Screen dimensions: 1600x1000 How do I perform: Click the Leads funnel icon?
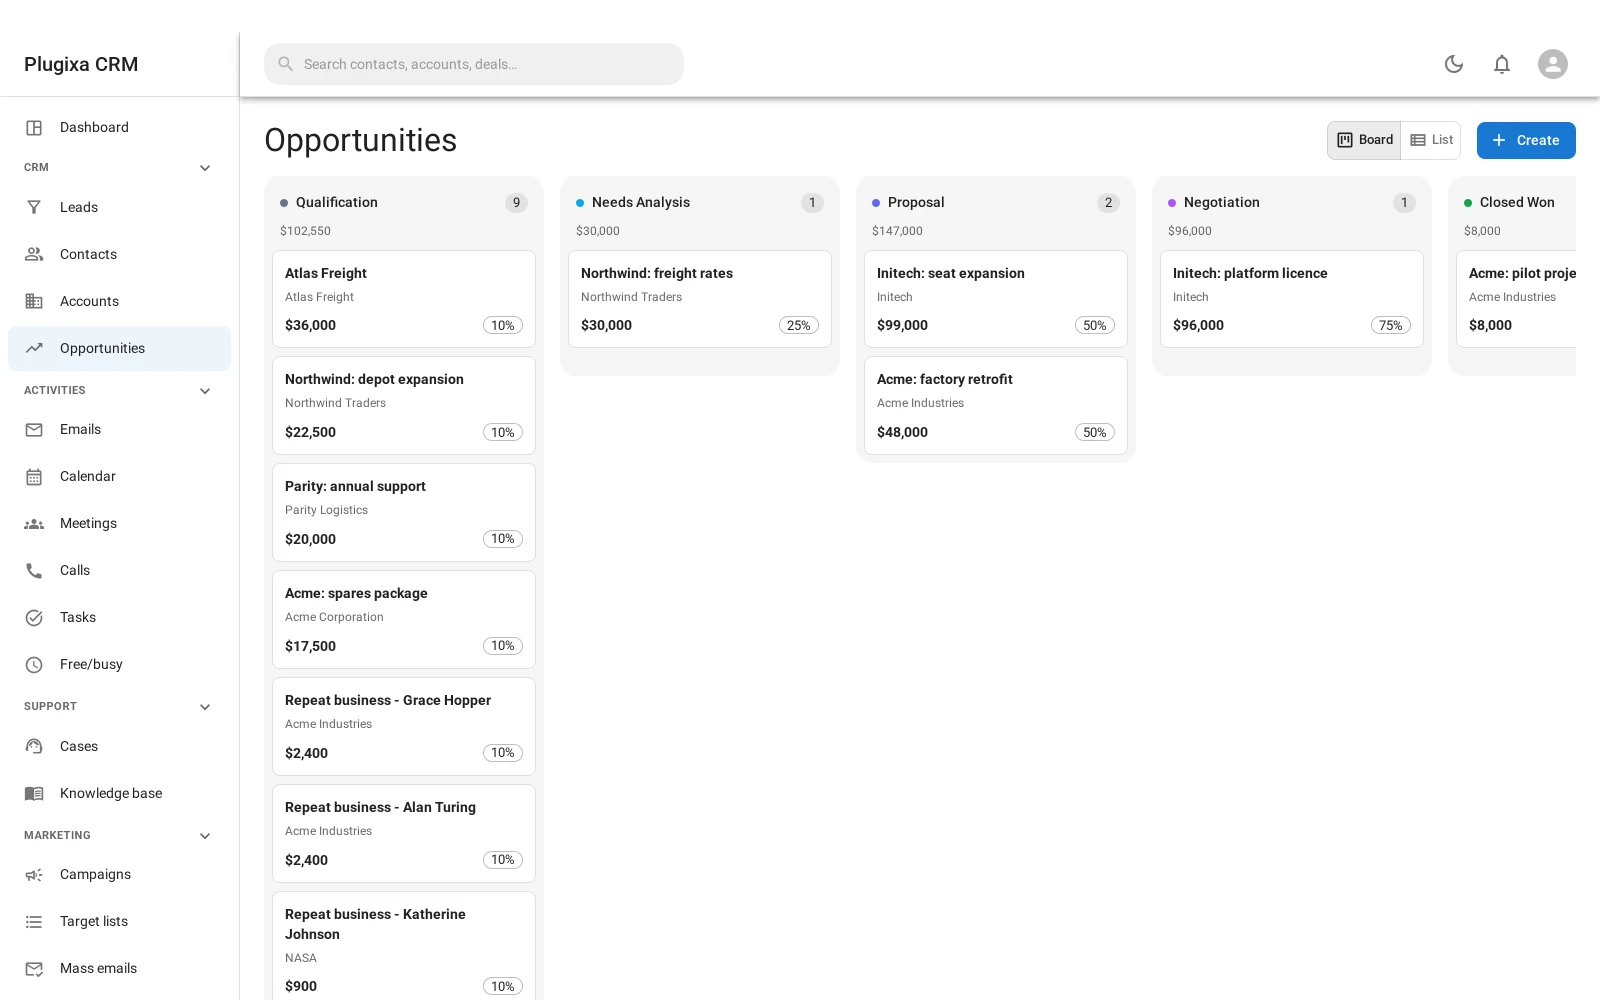[34, 208]
